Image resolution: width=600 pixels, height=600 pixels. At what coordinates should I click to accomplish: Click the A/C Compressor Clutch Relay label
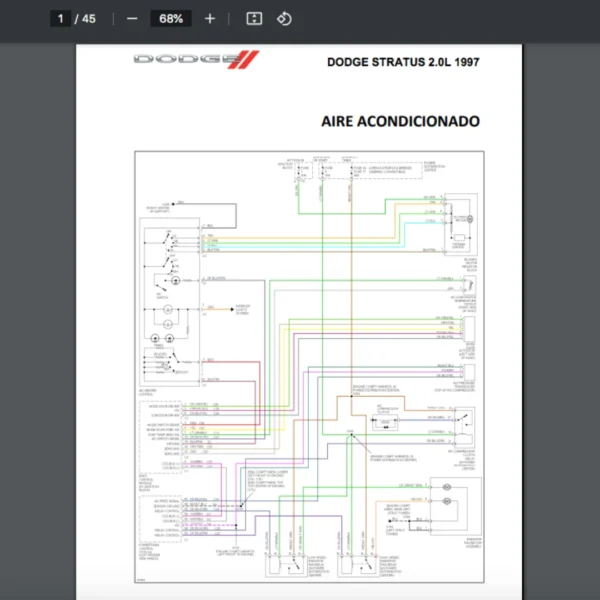point(464,455)
